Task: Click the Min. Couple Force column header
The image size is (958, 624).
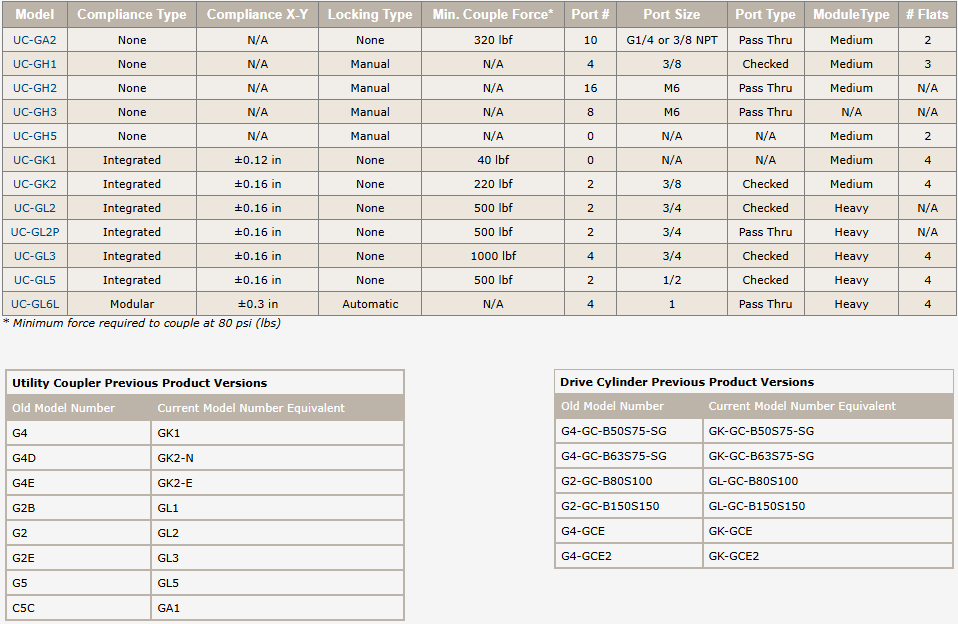Action: click(x=493, y=14)
